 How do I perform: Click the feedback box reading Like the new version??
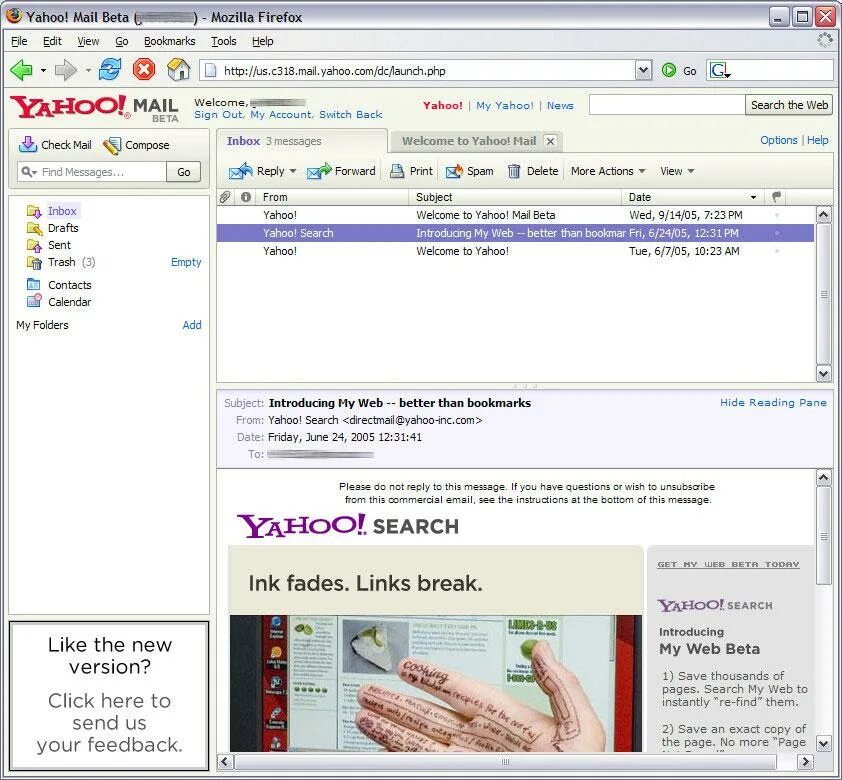coord(109,695)
